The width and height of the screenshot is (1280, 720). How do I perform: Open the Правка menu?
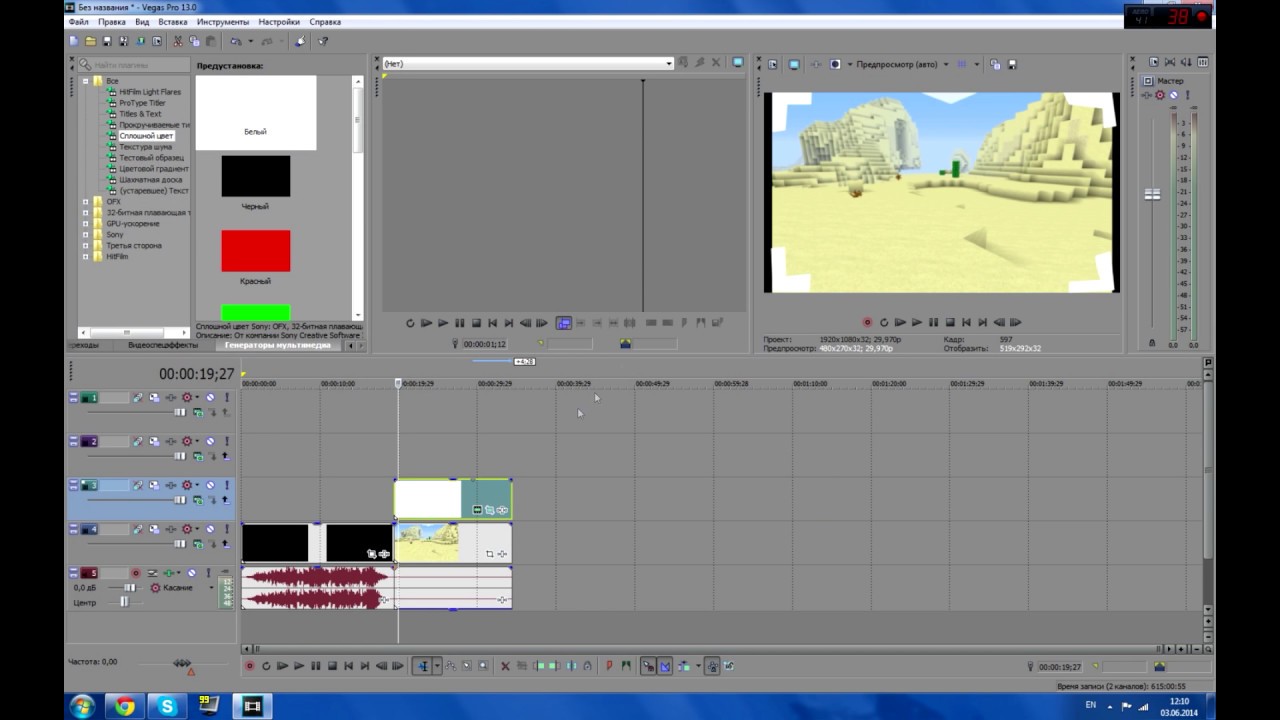click(112, 22)
